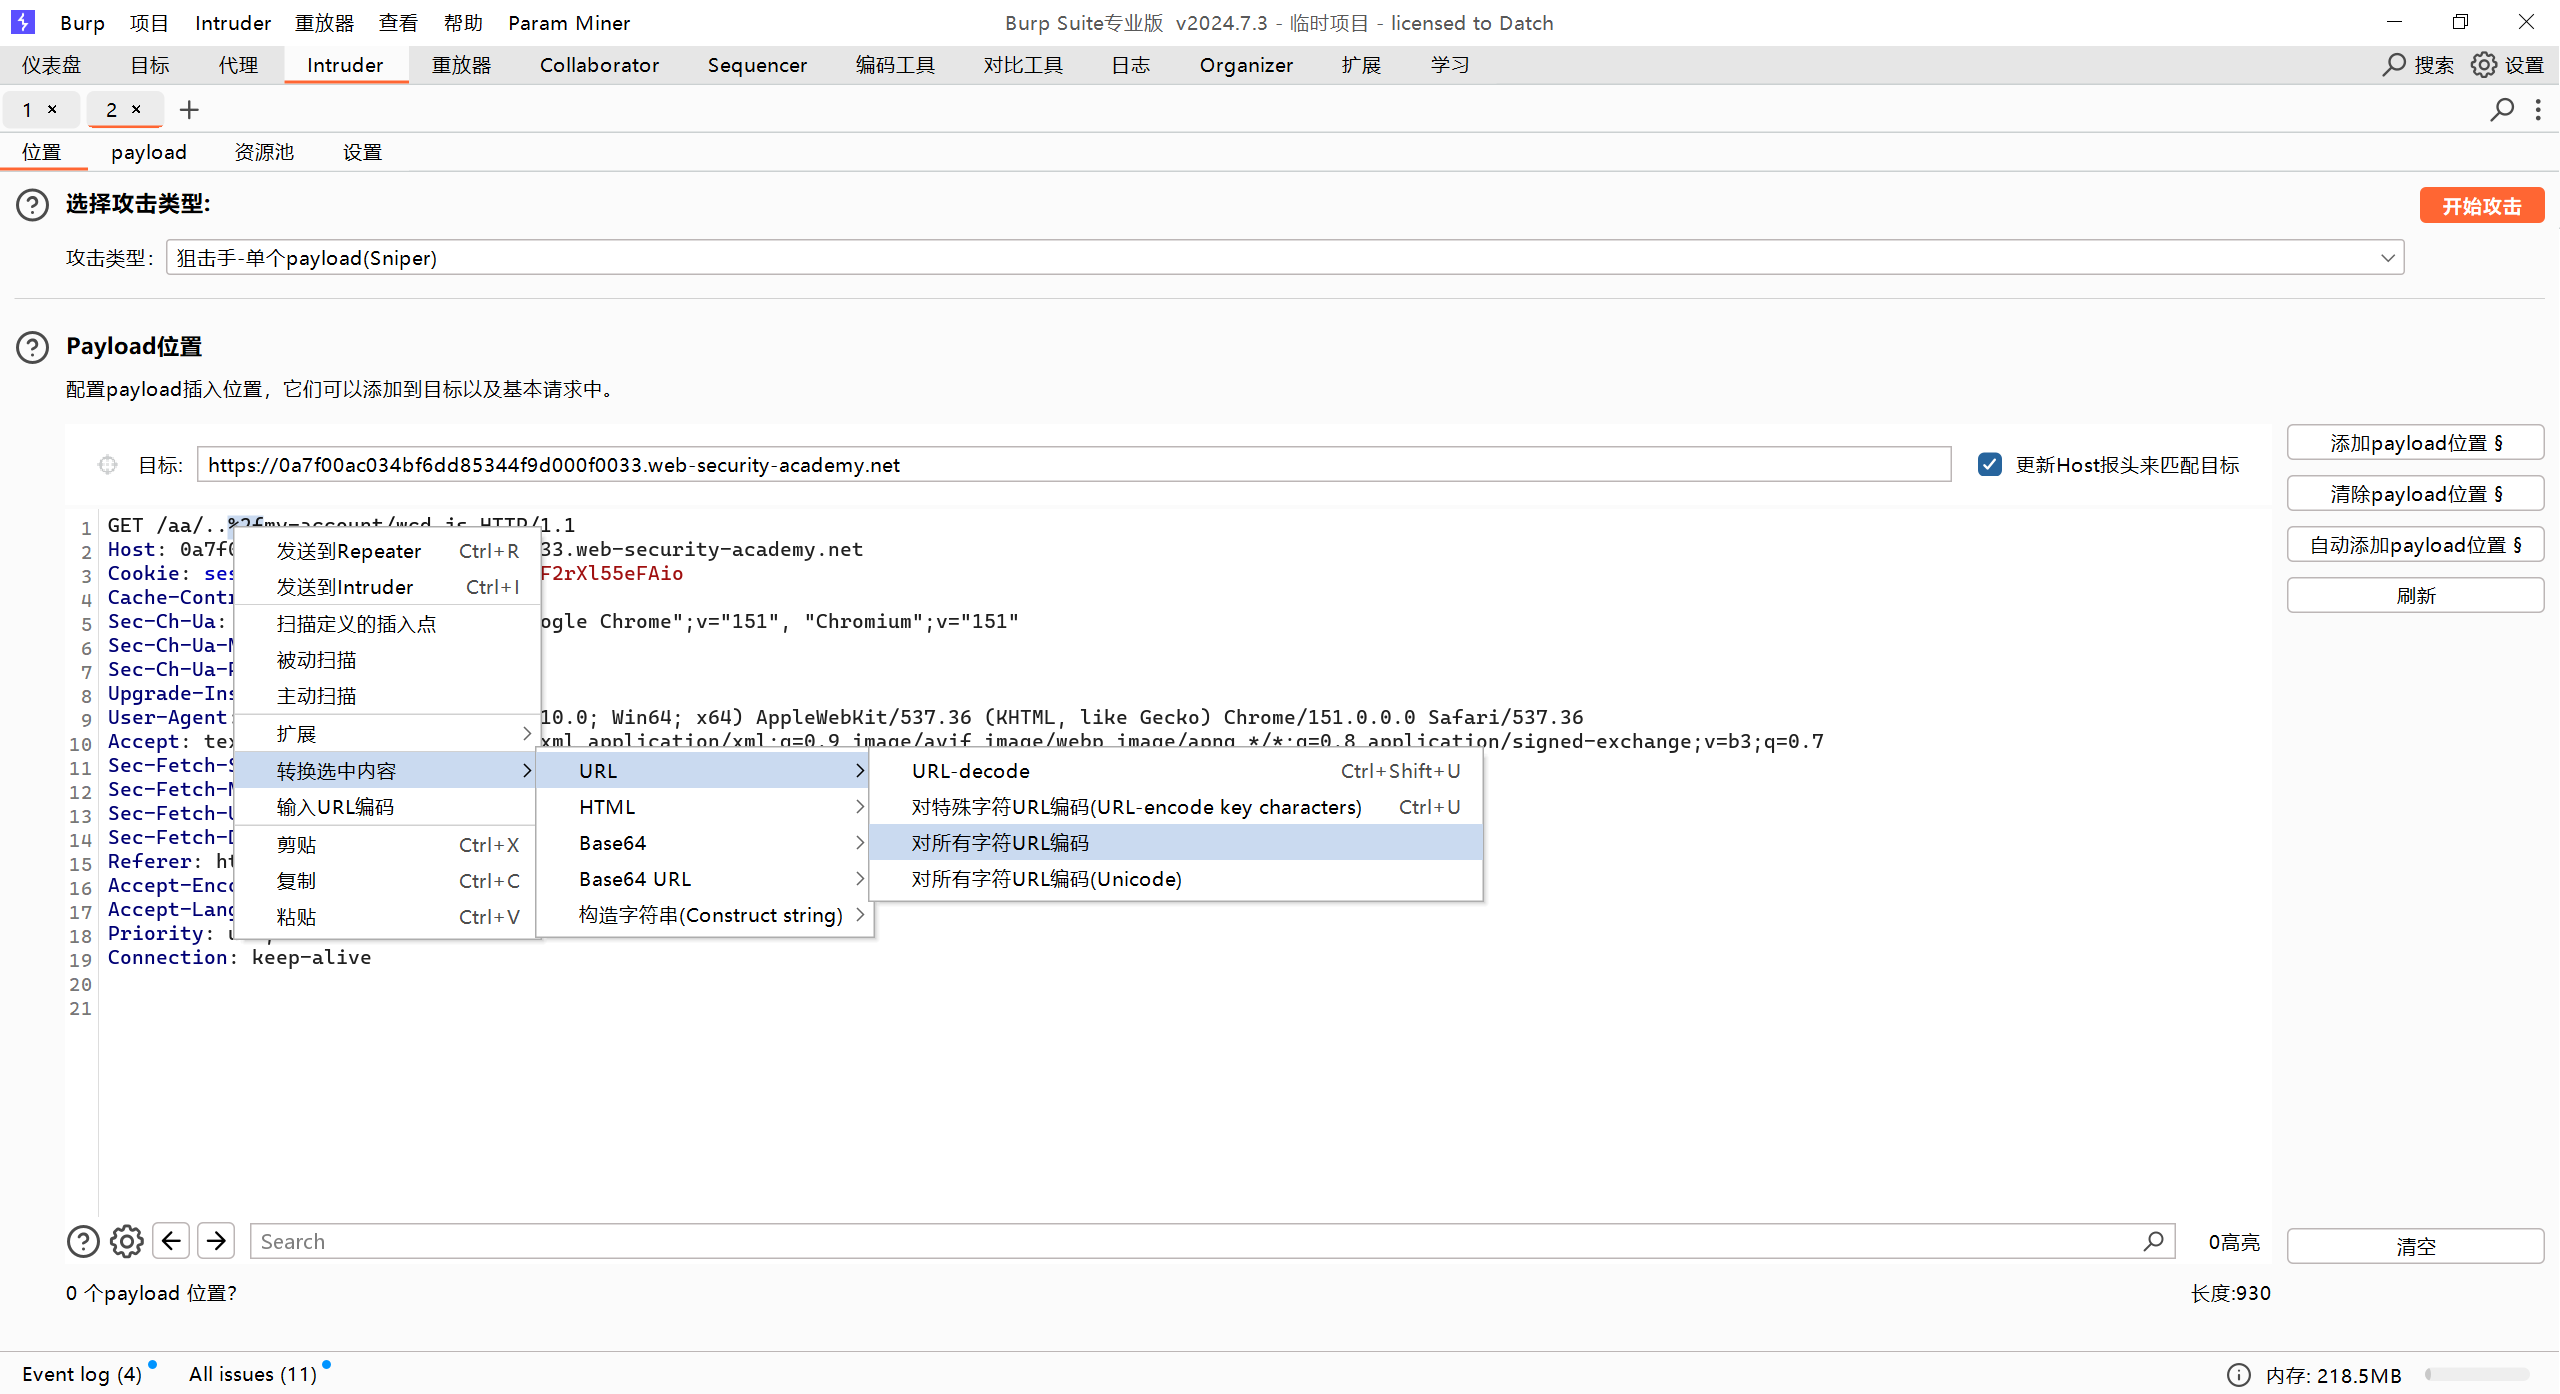
Task: Select 发送到Intruder in context menu
Action: coord(388,587)
